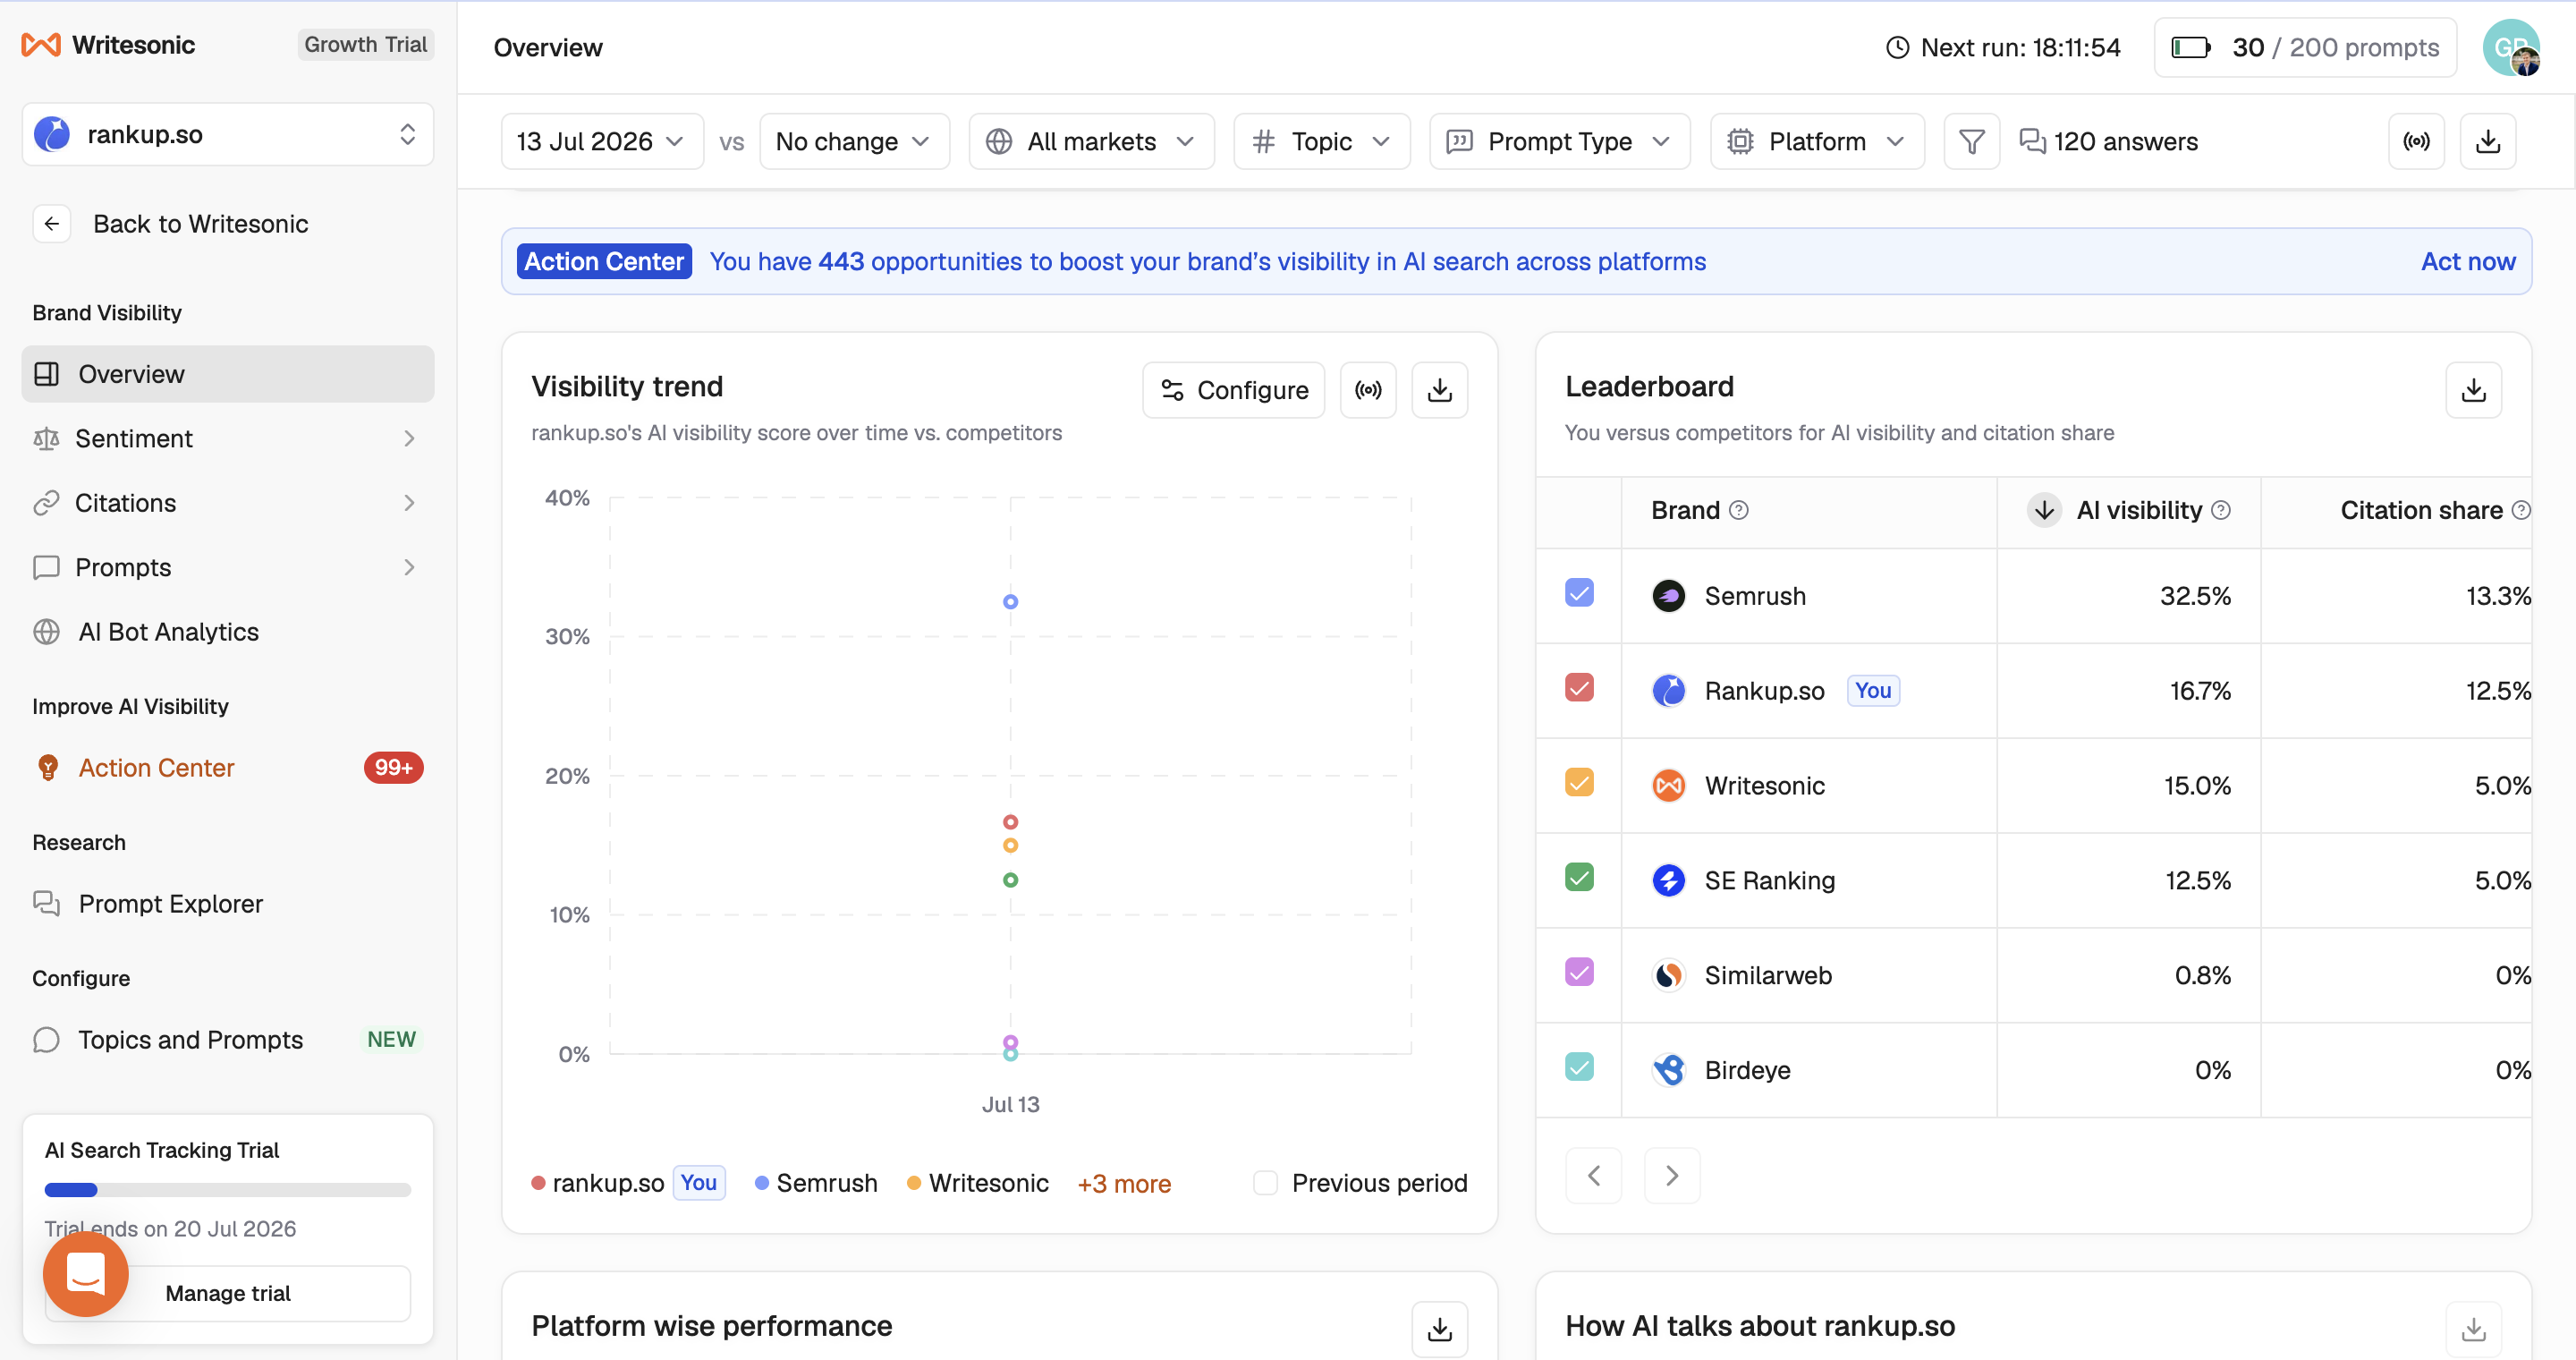Click the Action Center banner label
2576x1360 pixels.
pyautogui.click(x=604, y=261)
